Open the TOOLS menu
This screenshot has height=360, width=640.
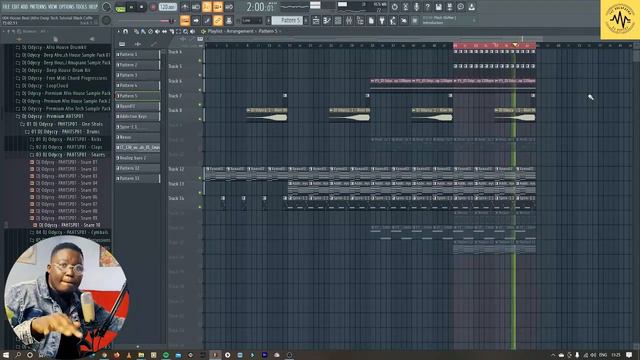point(82,7)
